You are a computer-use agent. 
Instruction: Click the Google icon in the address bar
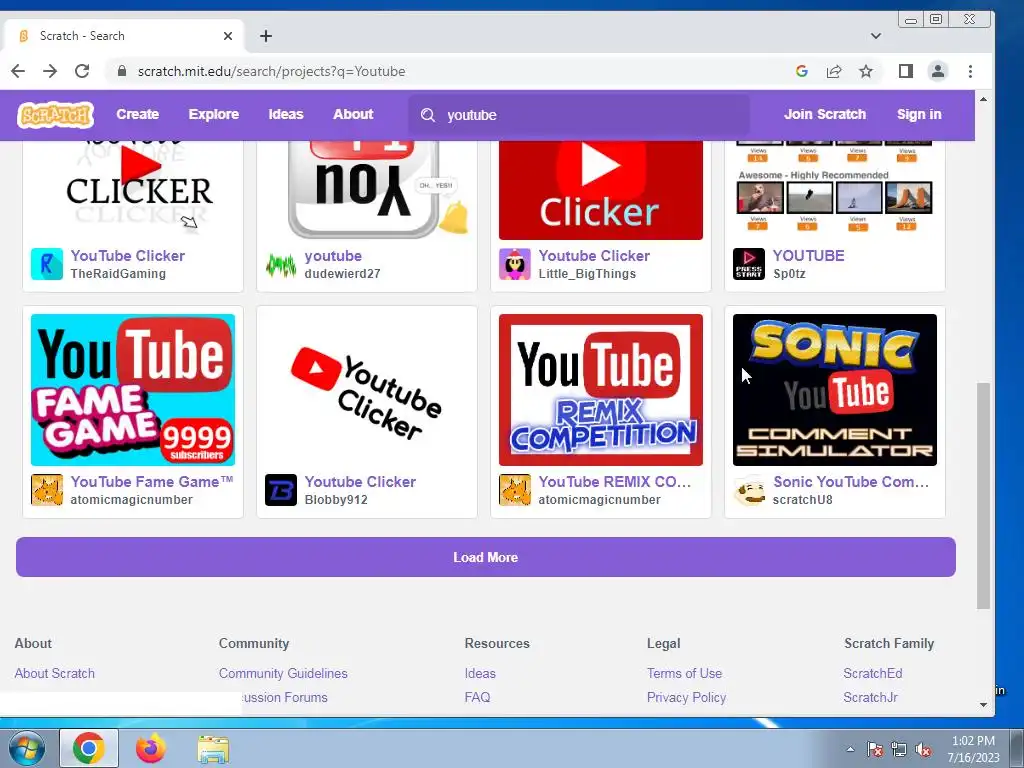coord(802,71)
